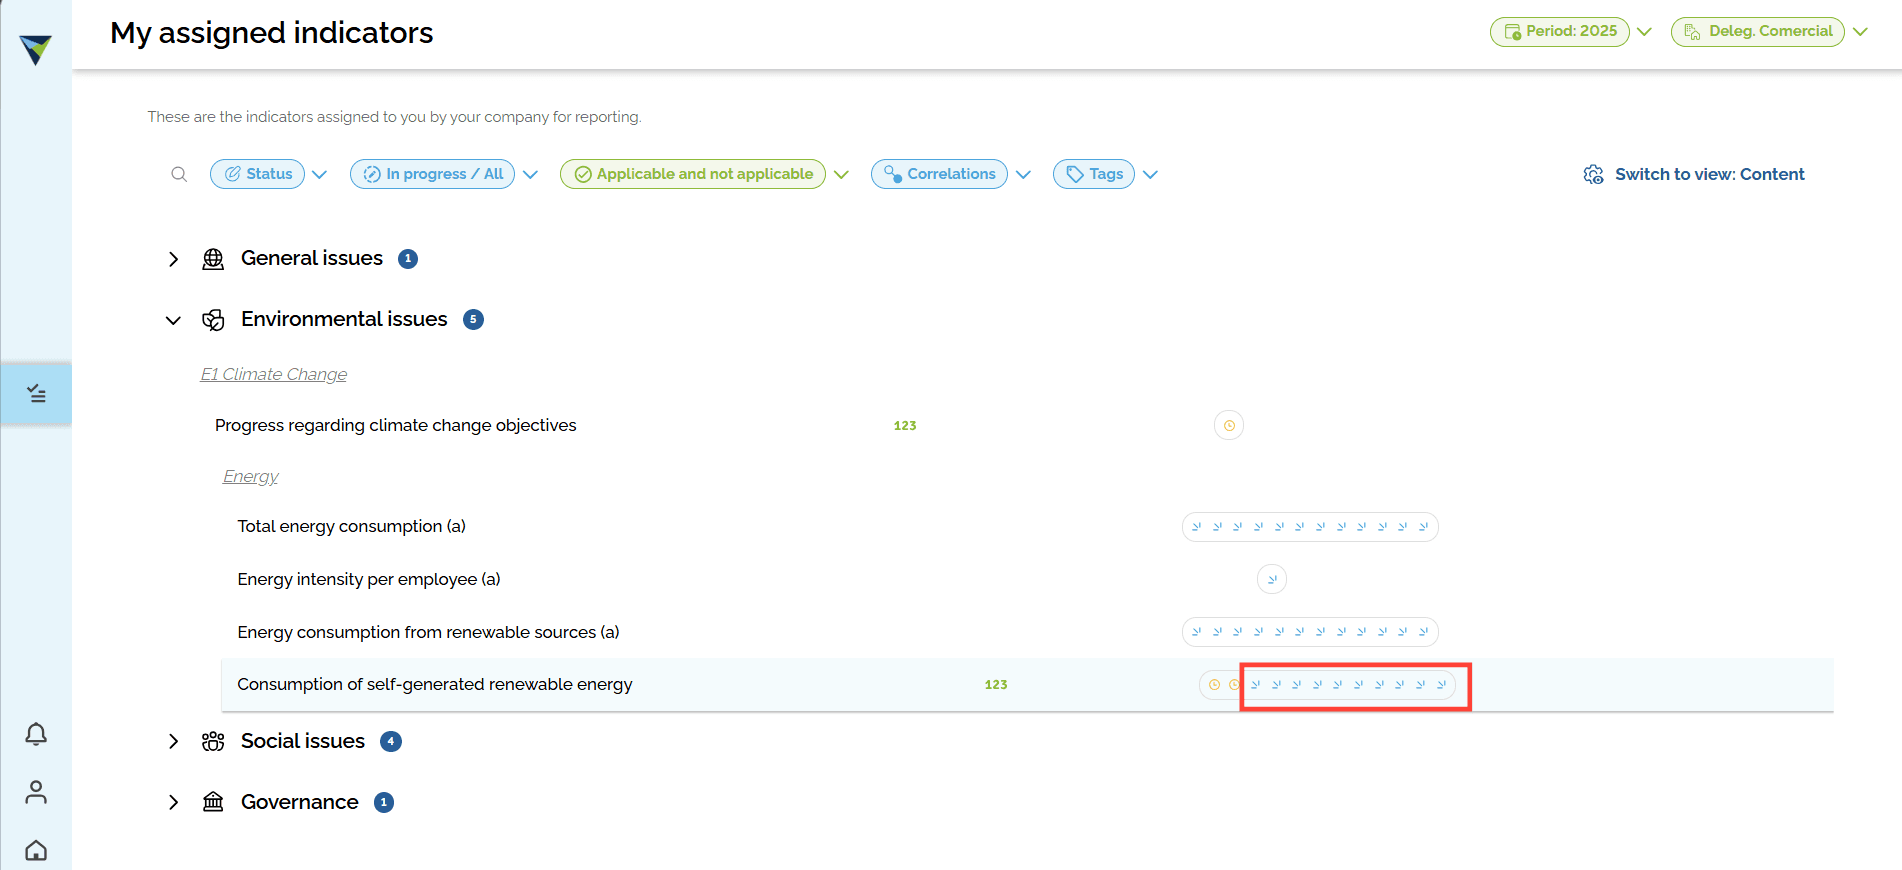The height and width of the screenshot is (870, 1902).
Task: Switch to view: Content
Action: click(1710, 174)
